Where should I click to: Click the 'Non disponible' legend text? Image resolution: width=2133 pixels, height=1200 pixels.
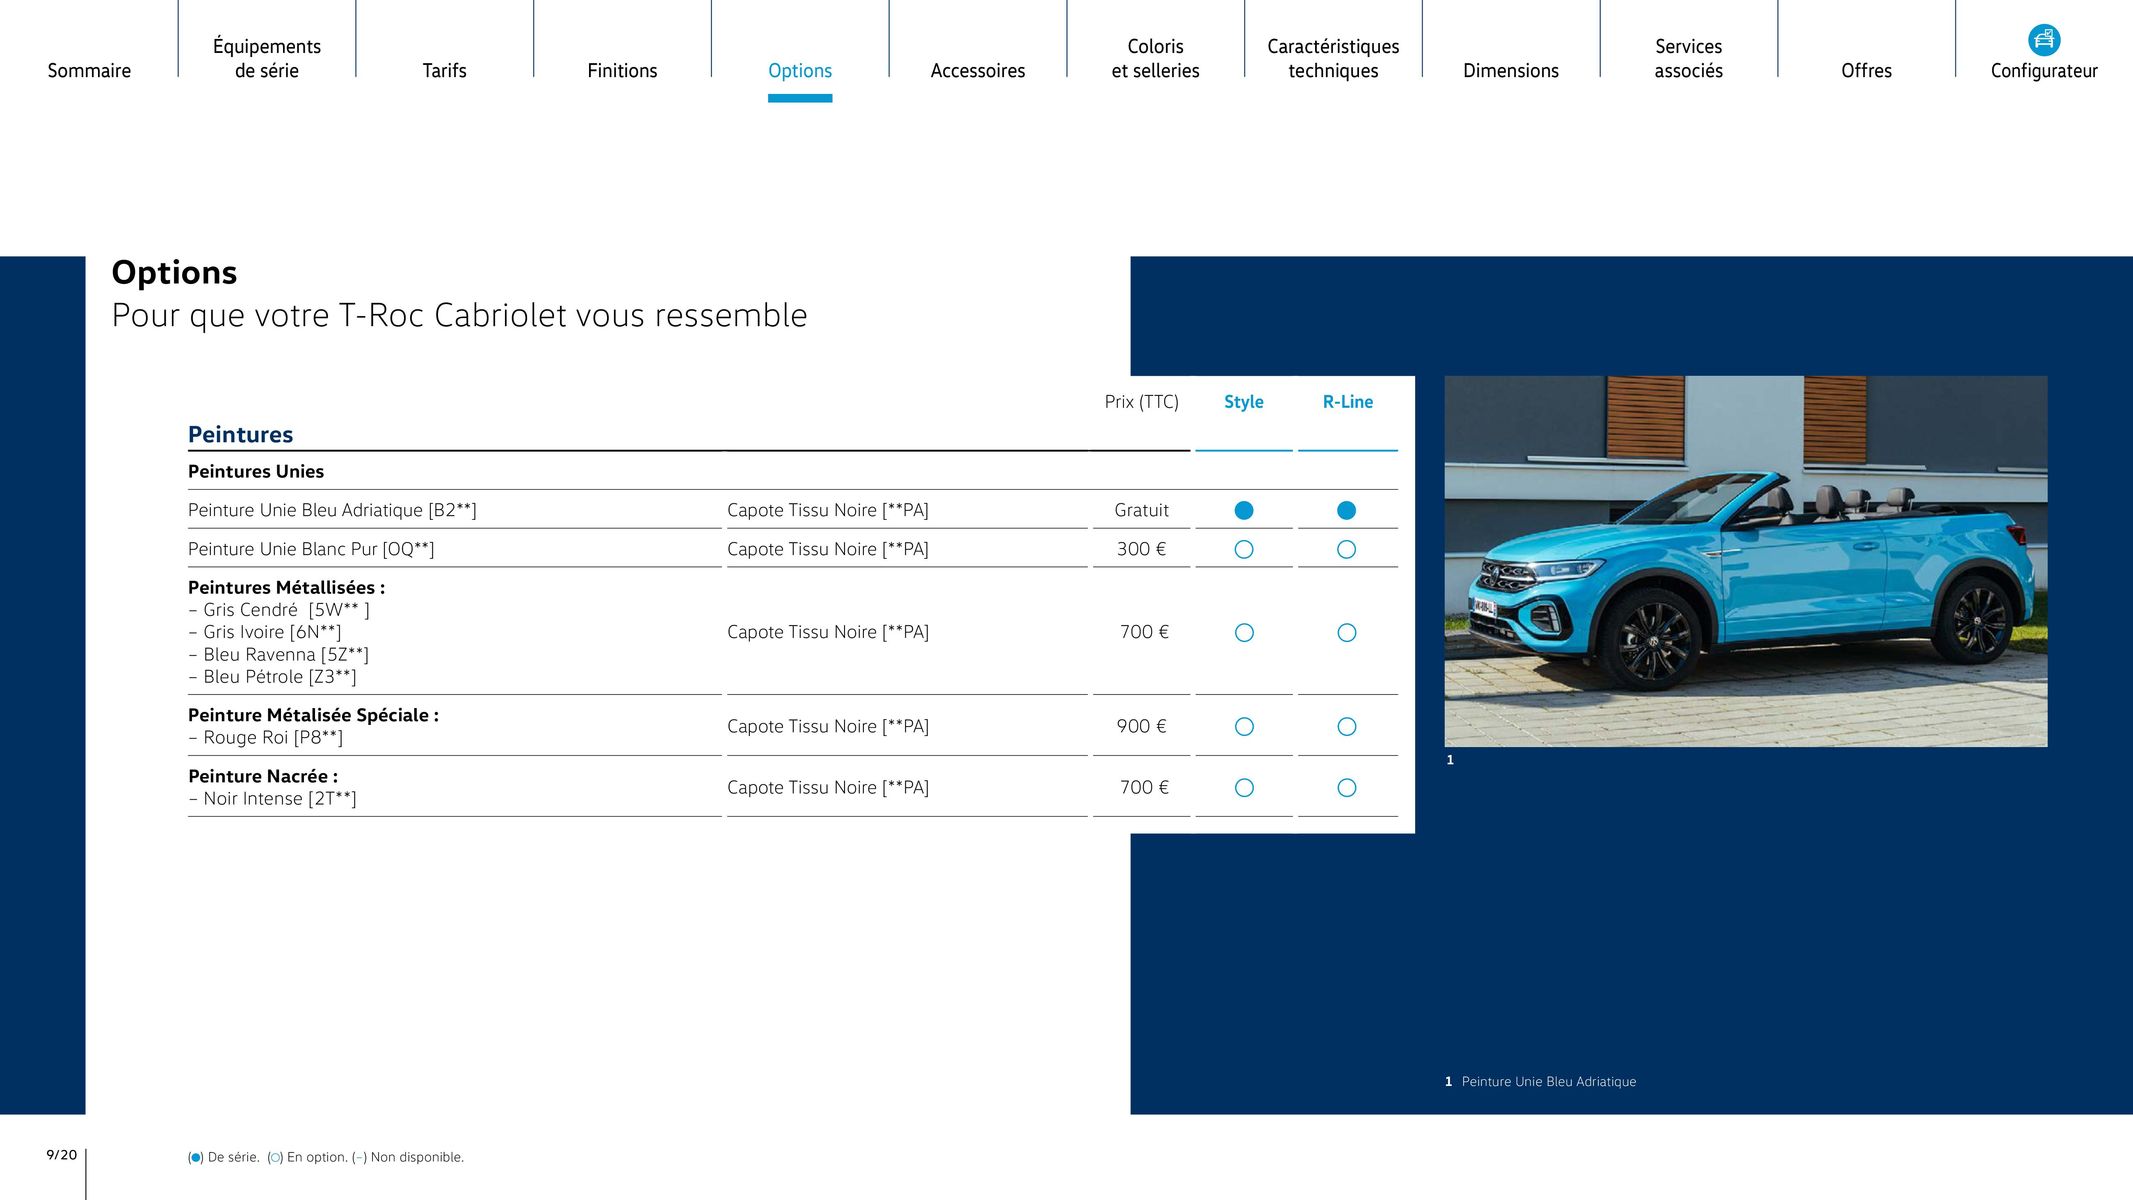coord(417,1157)
